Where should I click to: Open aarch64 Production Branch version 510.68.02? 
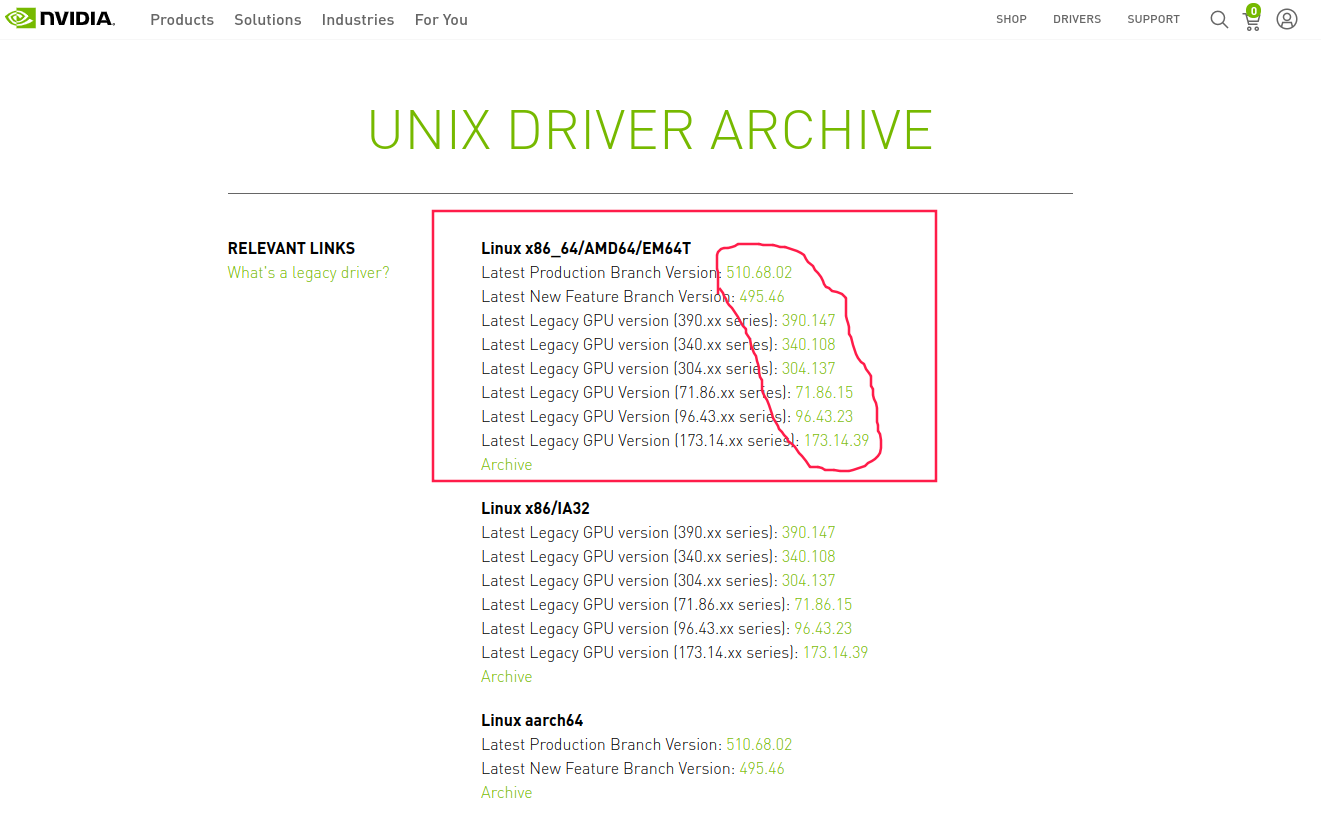759,745
